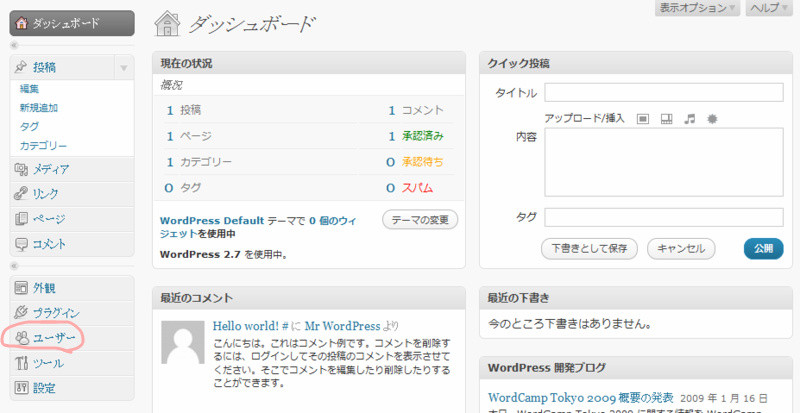
Task: Click the blue 公開 button
Action: [x=763, y=249]
